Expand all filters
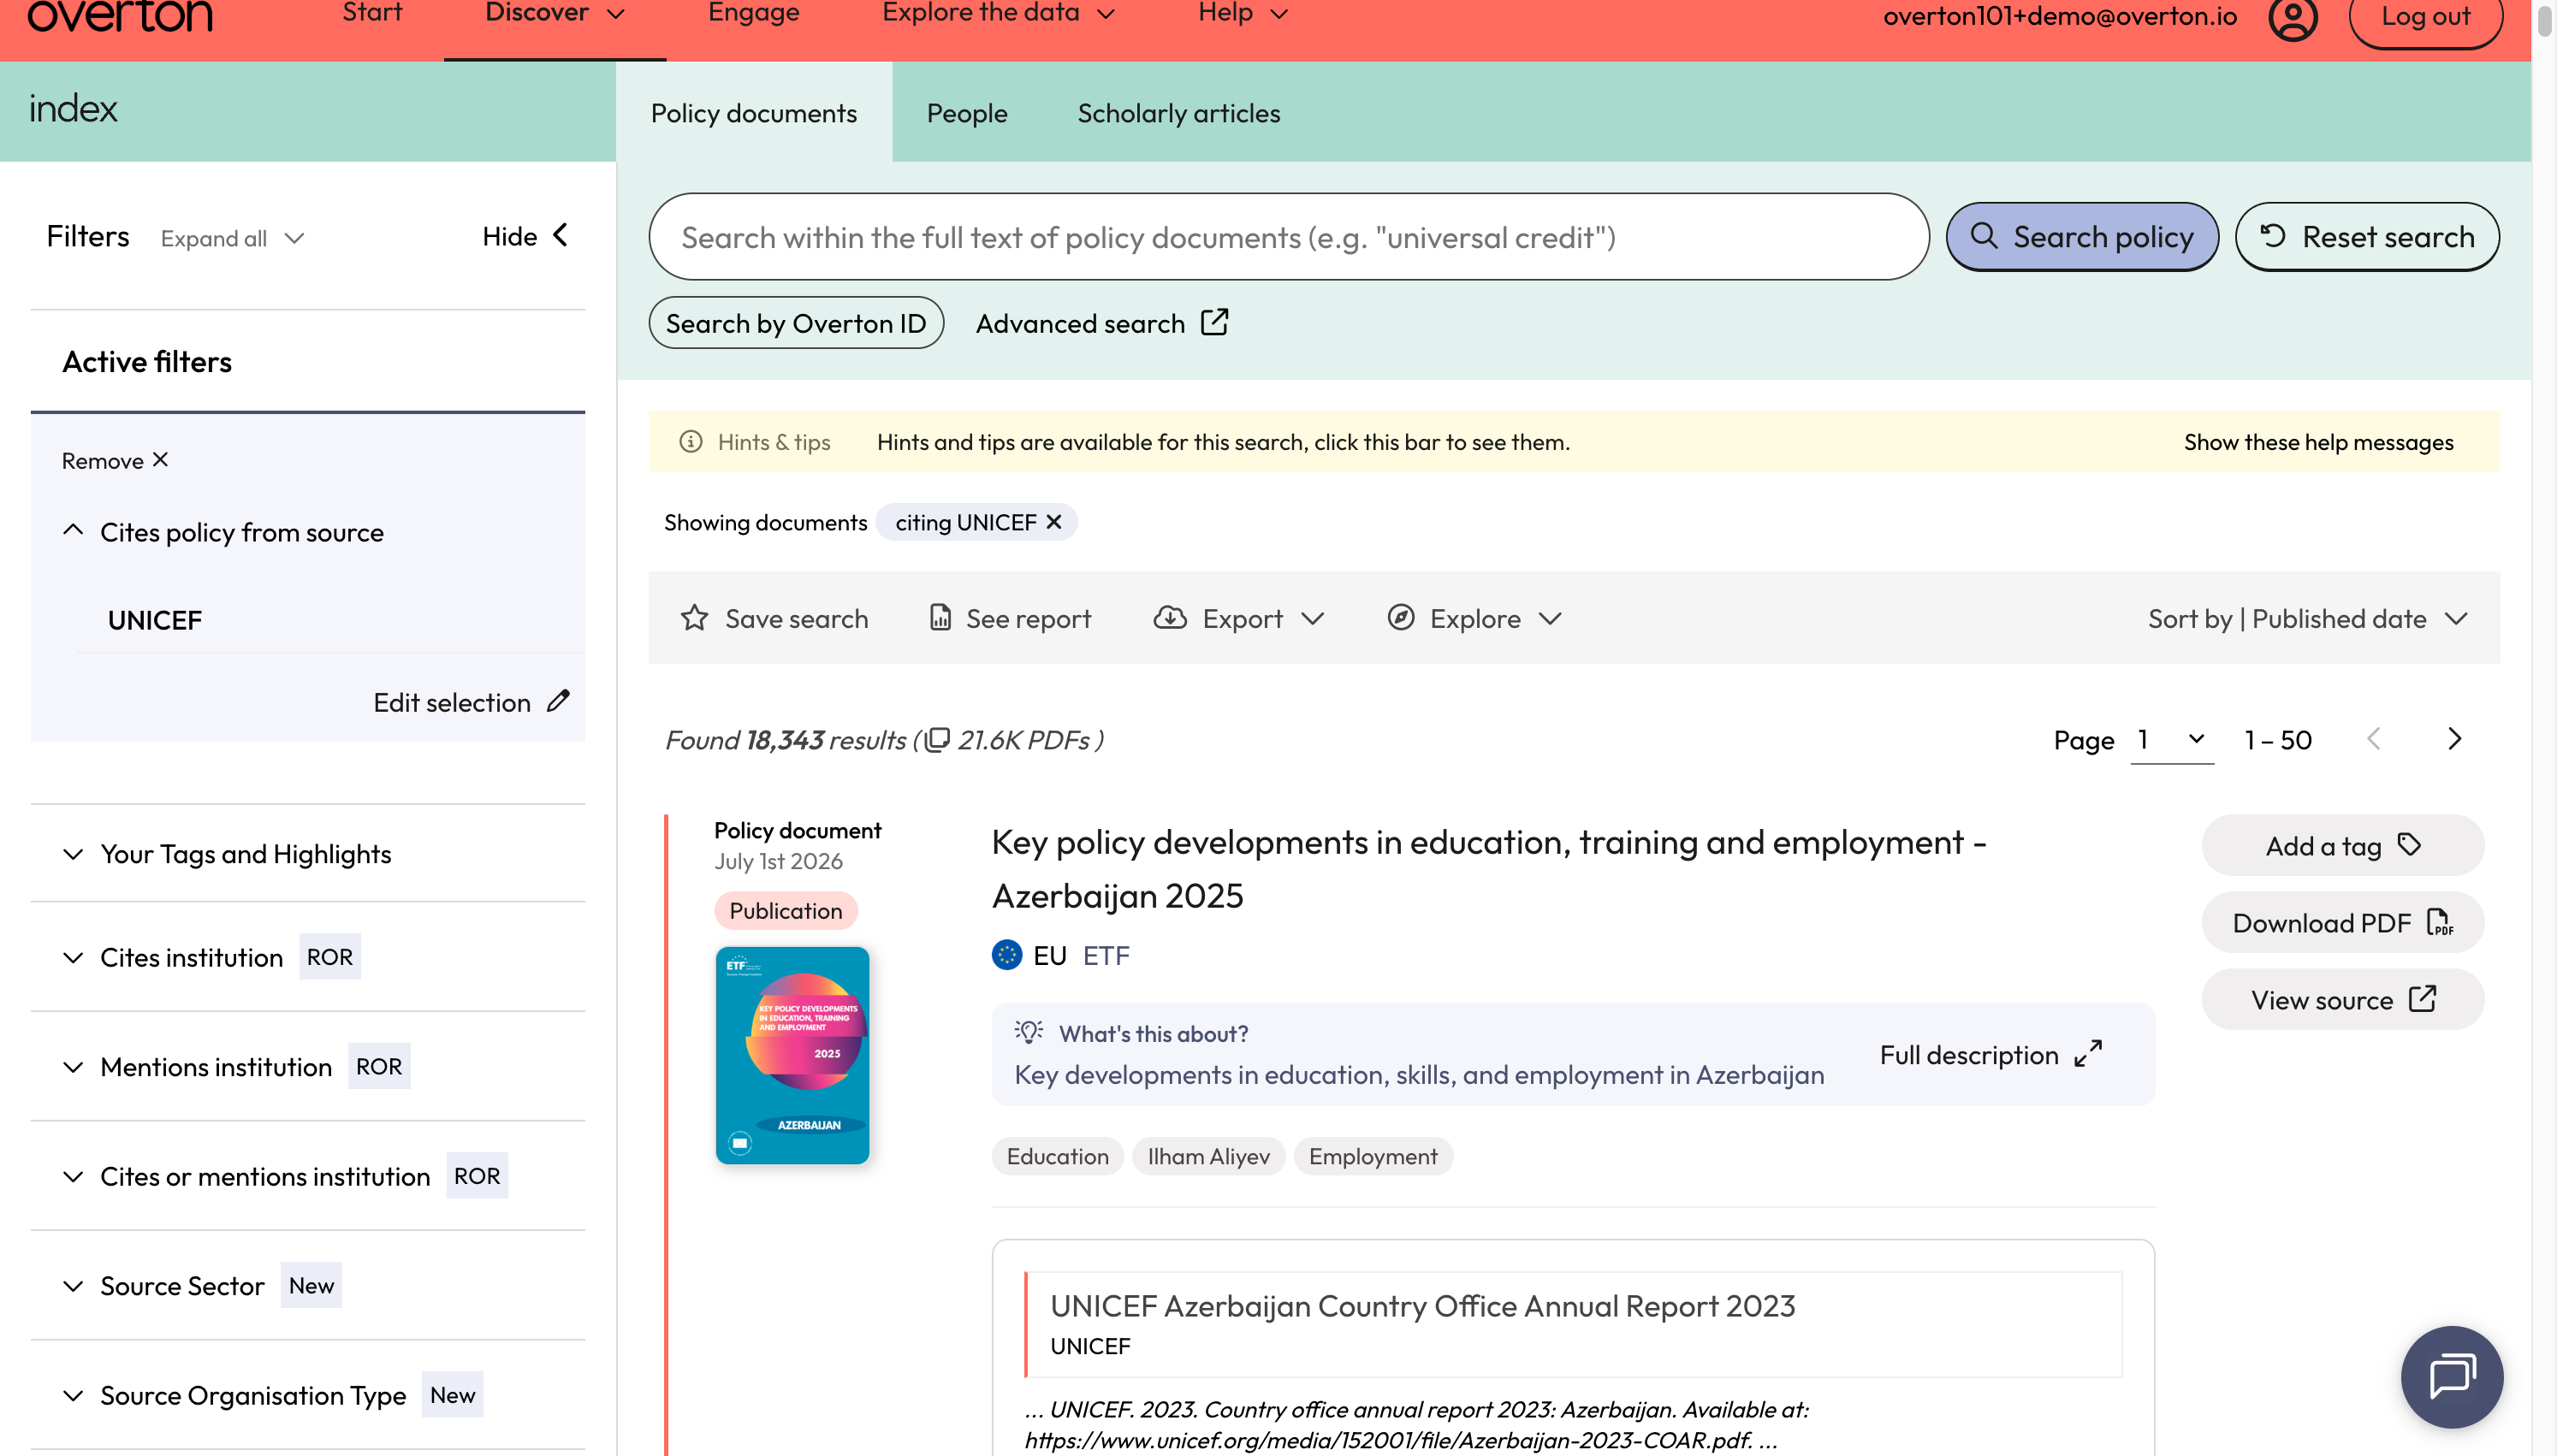This screenshot has width=2557, height=1456. 232,238
